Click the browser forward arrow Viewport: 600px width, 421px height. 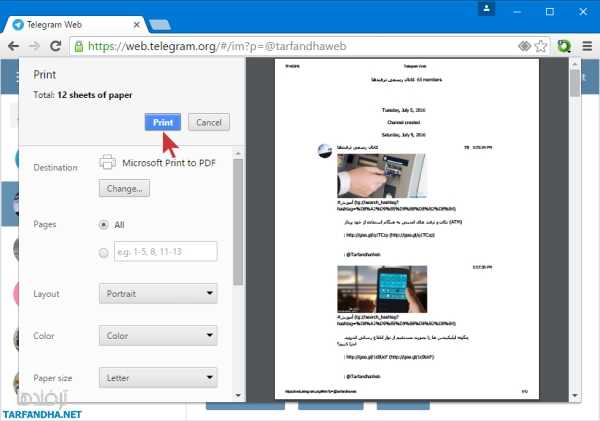34,46
